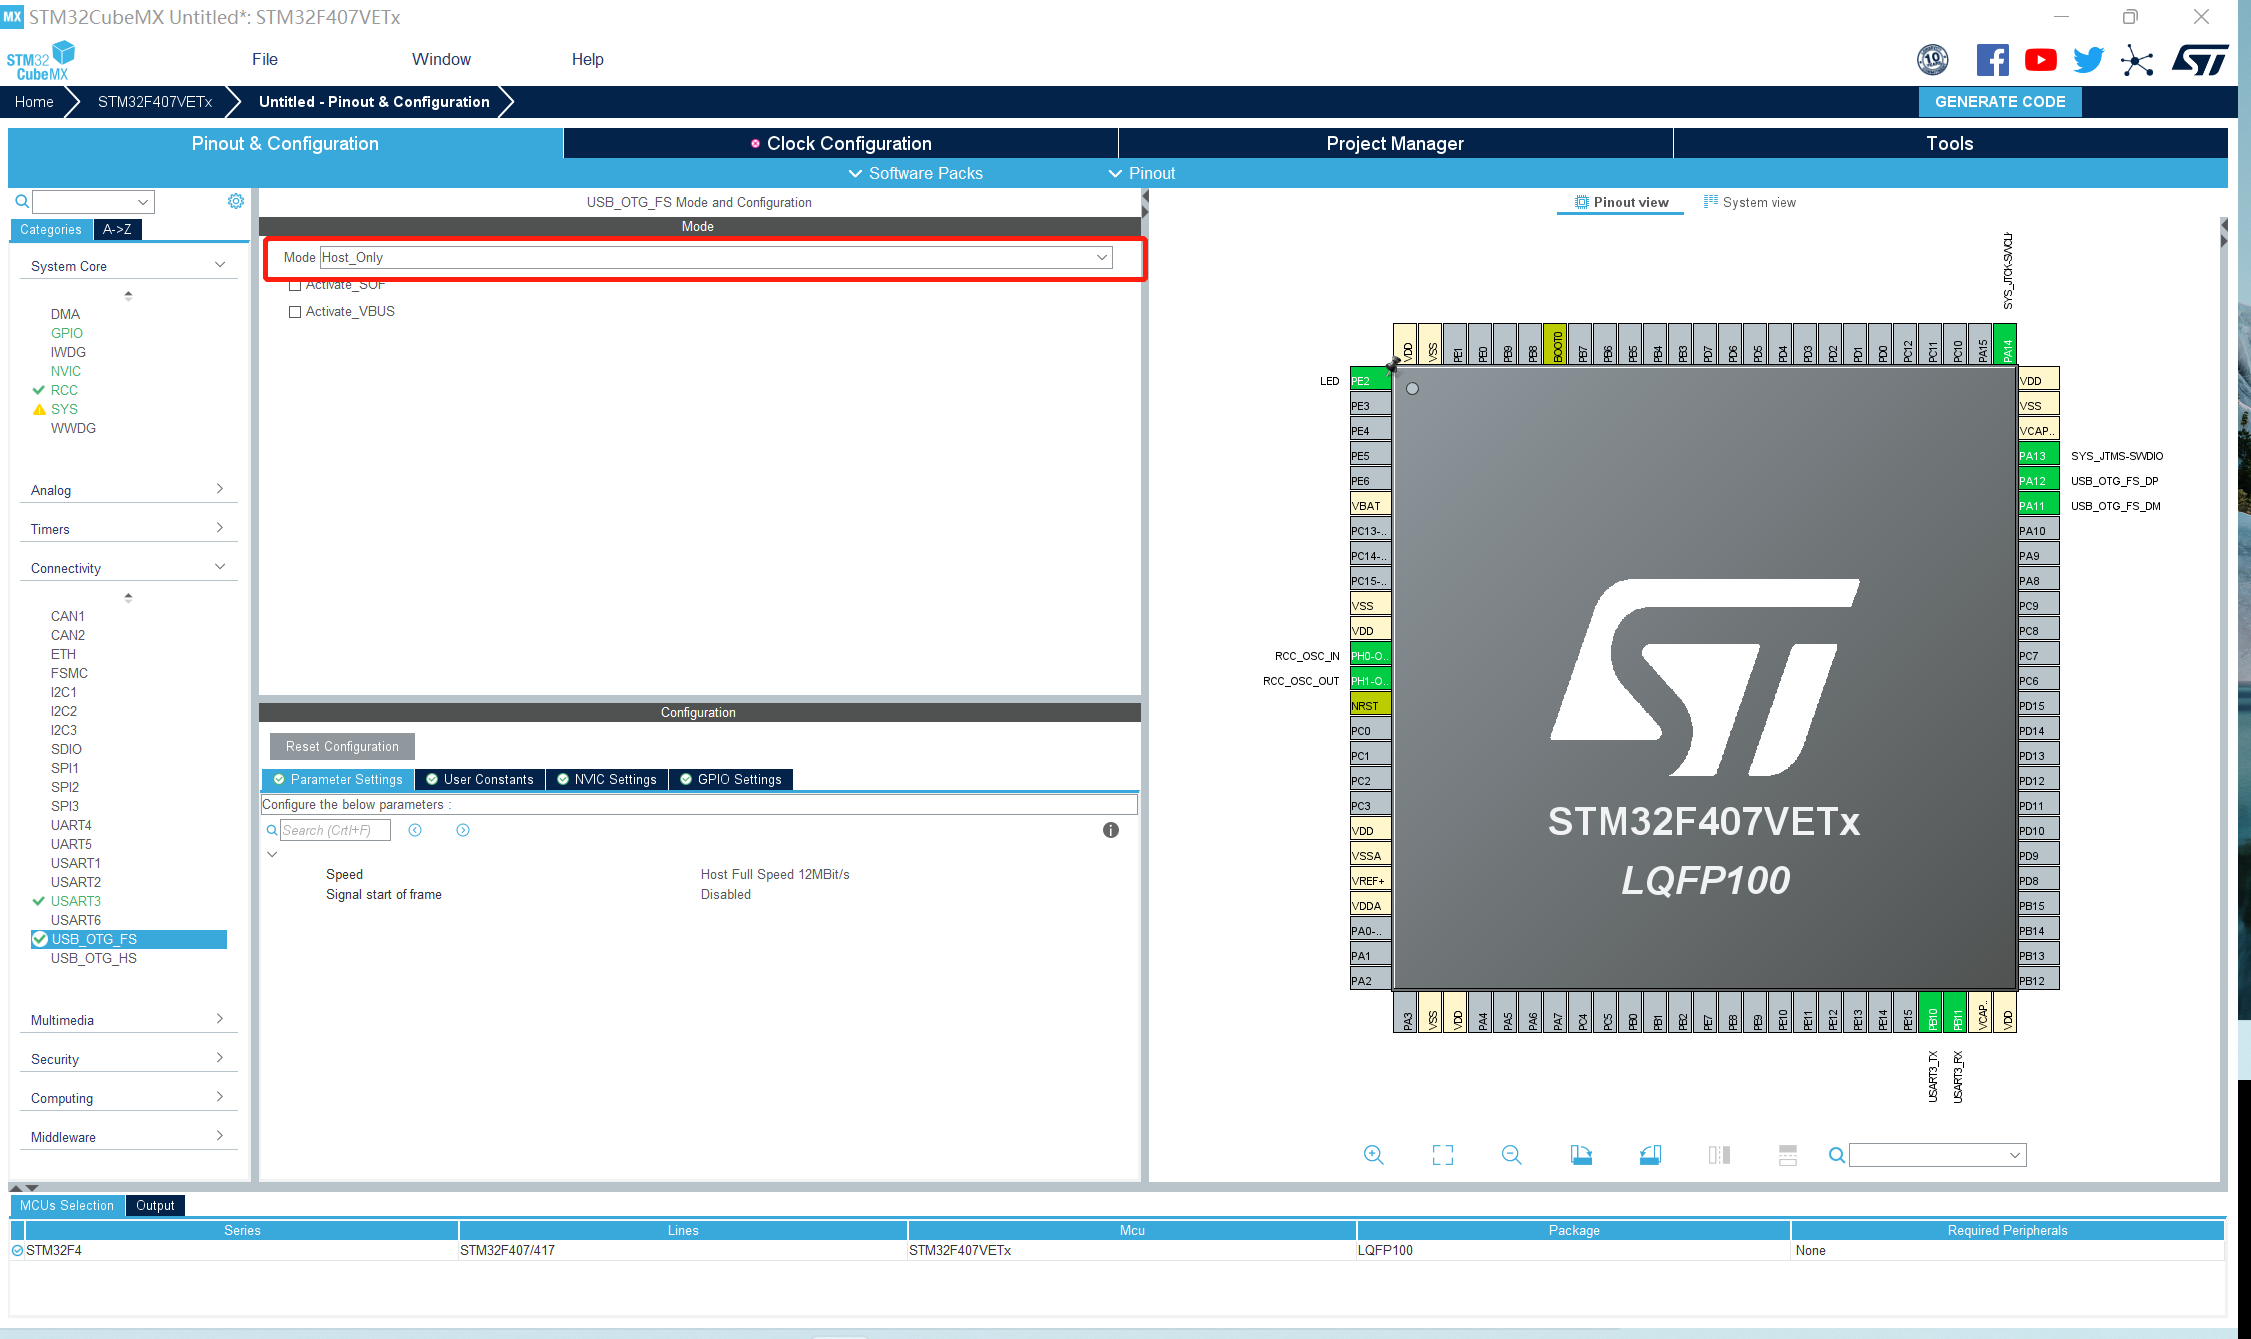This screenshot has height=1339, width=2251.
Task: Enable the Activate_VBUS checkbox
Action: [x=295, y=311]
